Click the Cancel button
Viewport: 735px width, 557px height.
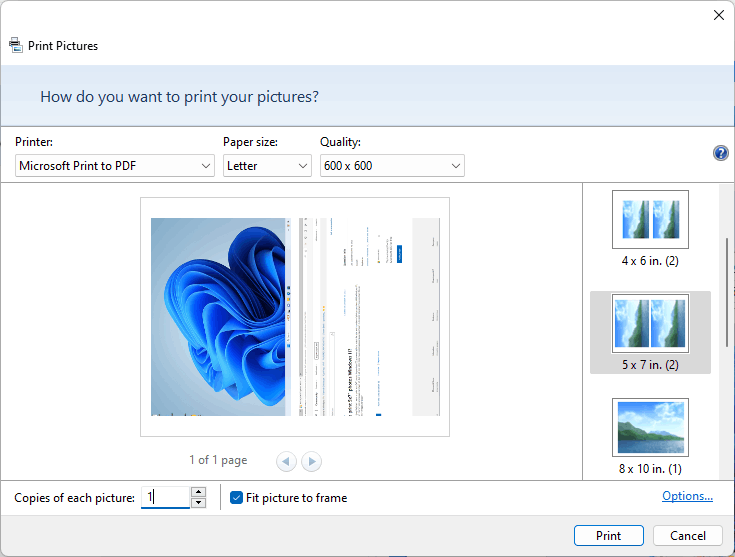[688, 535]
